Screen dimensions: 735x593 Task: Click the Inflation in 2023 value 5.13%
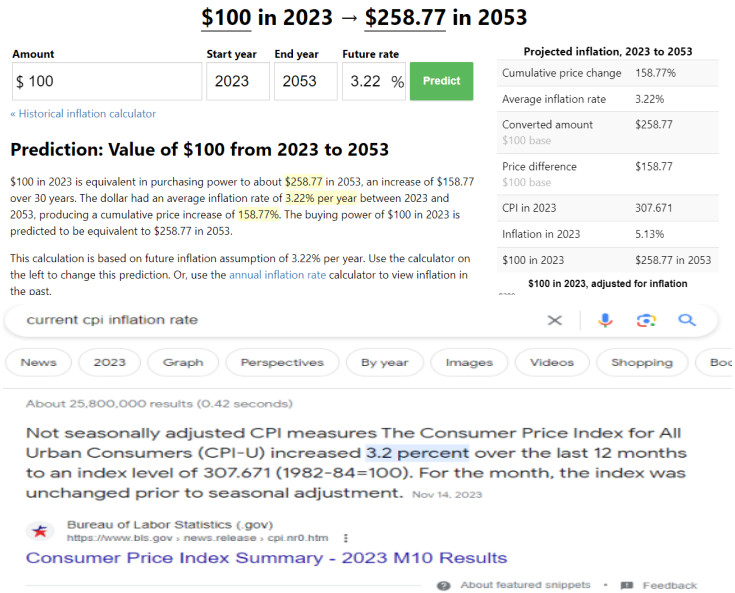click(649, 234)
